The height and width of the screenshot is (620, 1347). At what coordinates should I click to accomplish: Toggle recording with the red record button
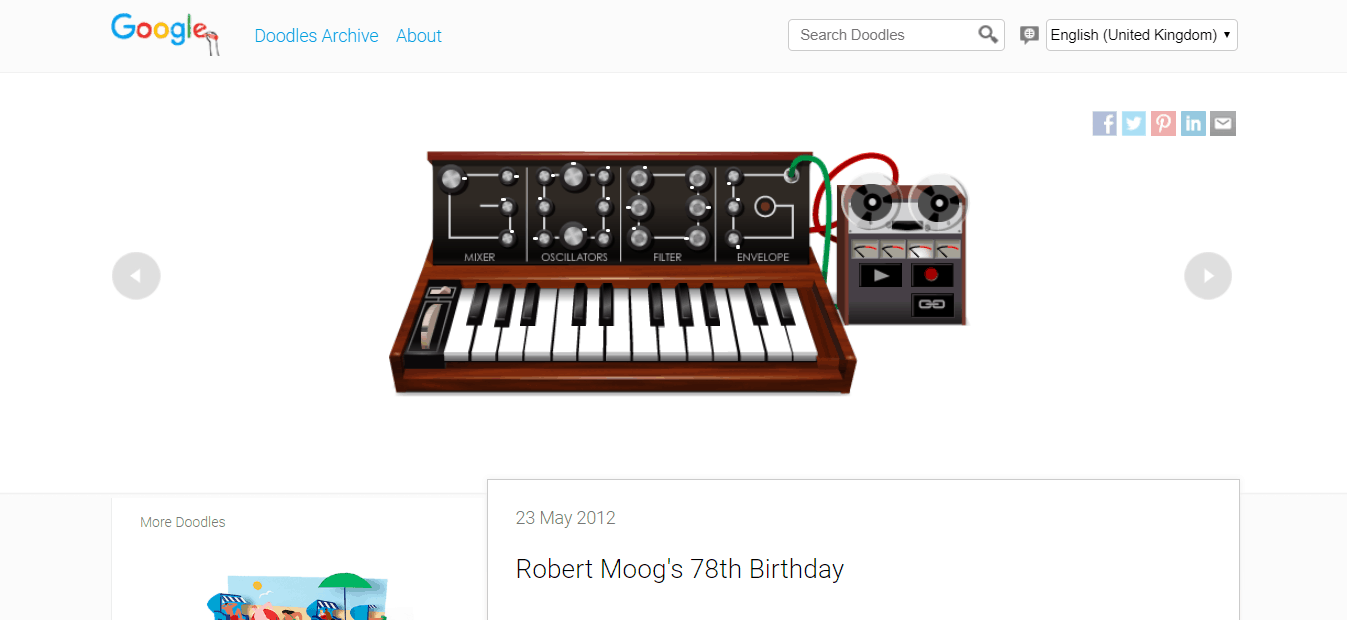coord(933,274)
